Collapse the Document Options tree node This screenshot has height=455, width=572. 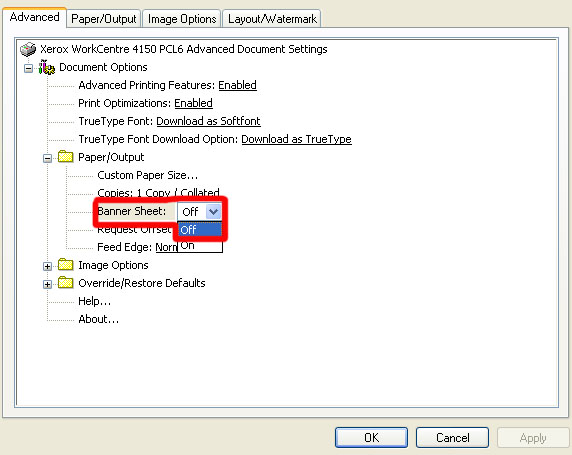tap(28, 68)
